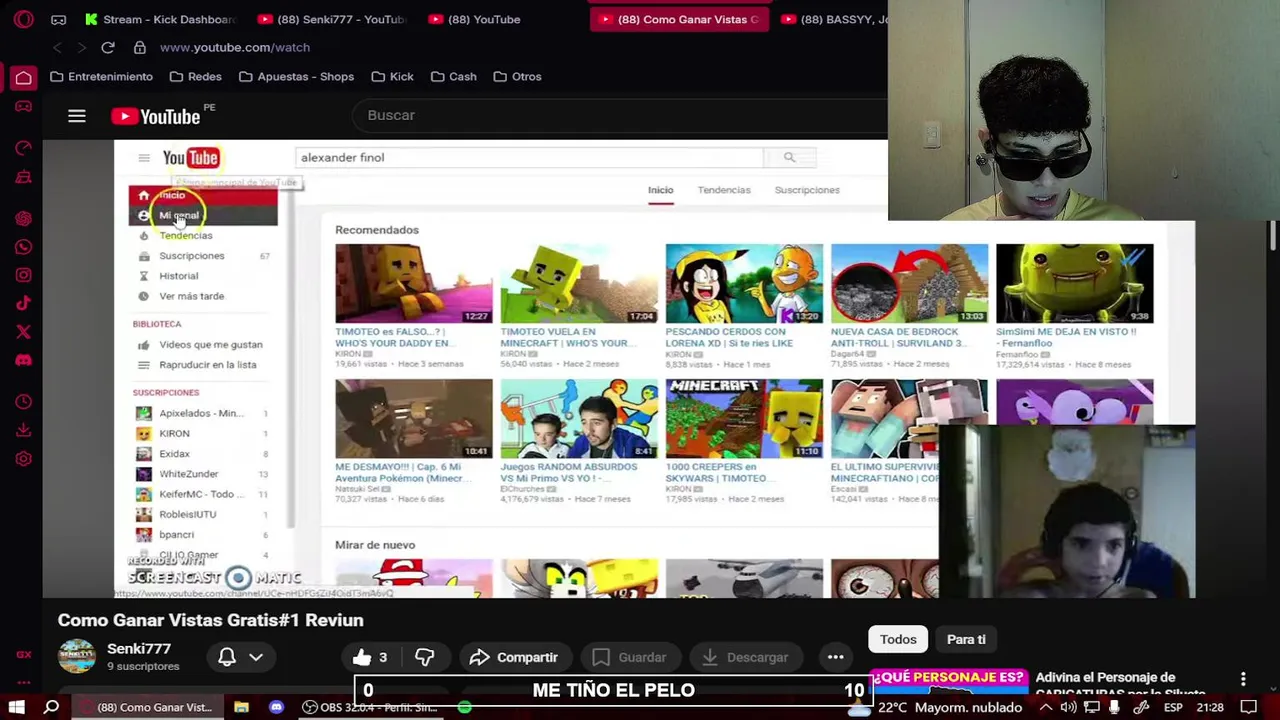Screen dimensions: 1280x720
Task: Open TikTok in the Opera sidebar
Action: coord(23,303)
